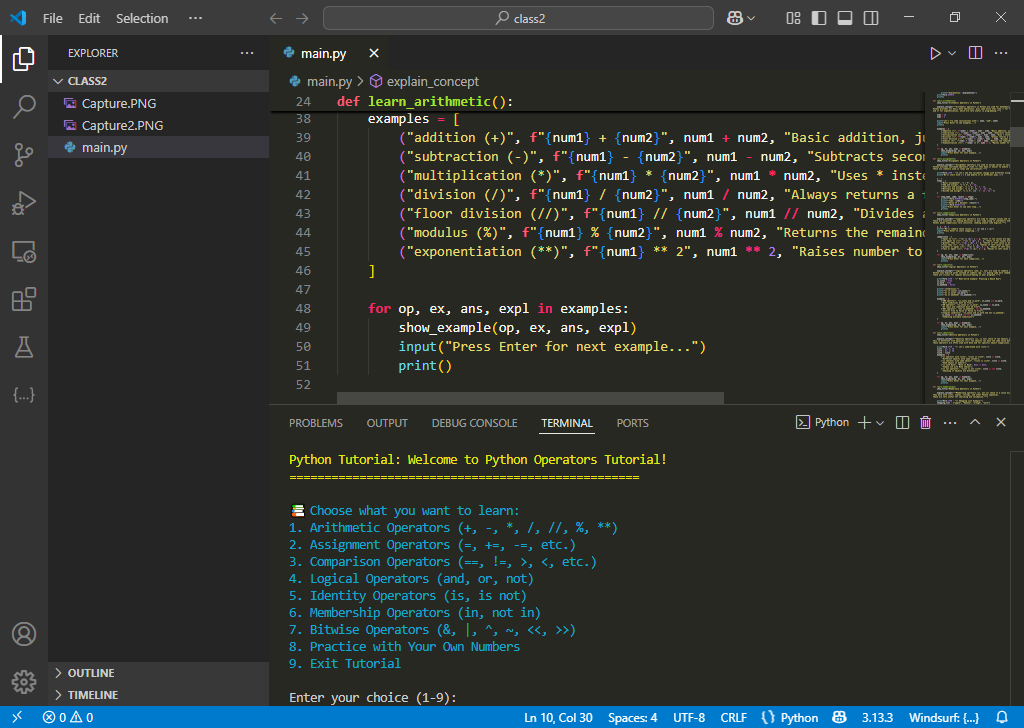
Task: Open the Extensions view icon
Action: pos(24,299)
